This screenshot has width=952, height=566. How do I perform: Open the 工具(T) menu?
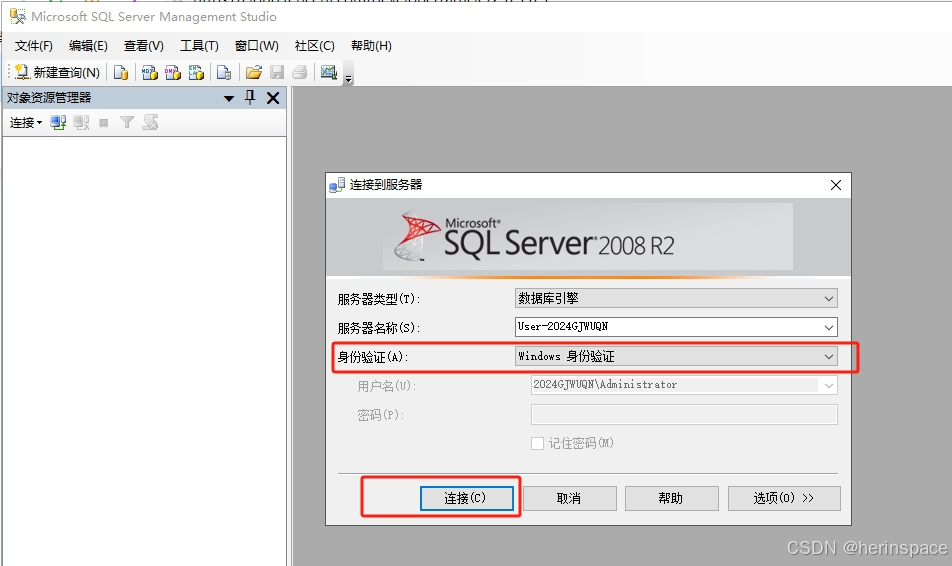pyautogui.click(x=199, y=46)
